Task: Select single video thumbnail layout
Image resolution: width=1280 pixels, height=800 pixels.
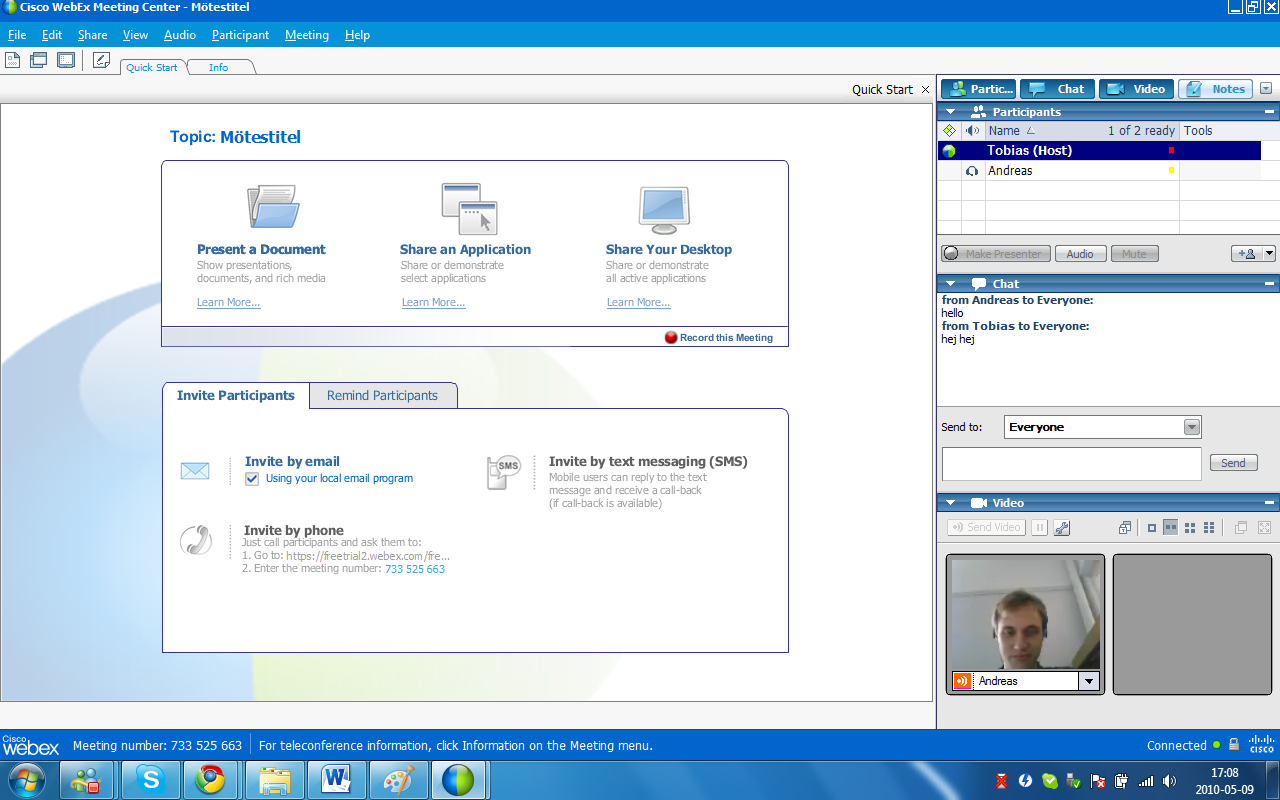Action: tap(1152, 528)
